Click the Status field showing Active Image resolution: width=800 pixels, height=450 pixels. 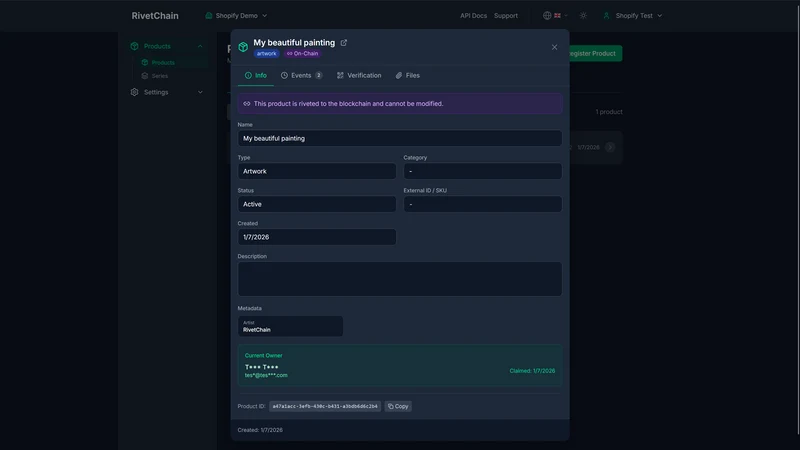pyautogui.click(x=317, y=204)
